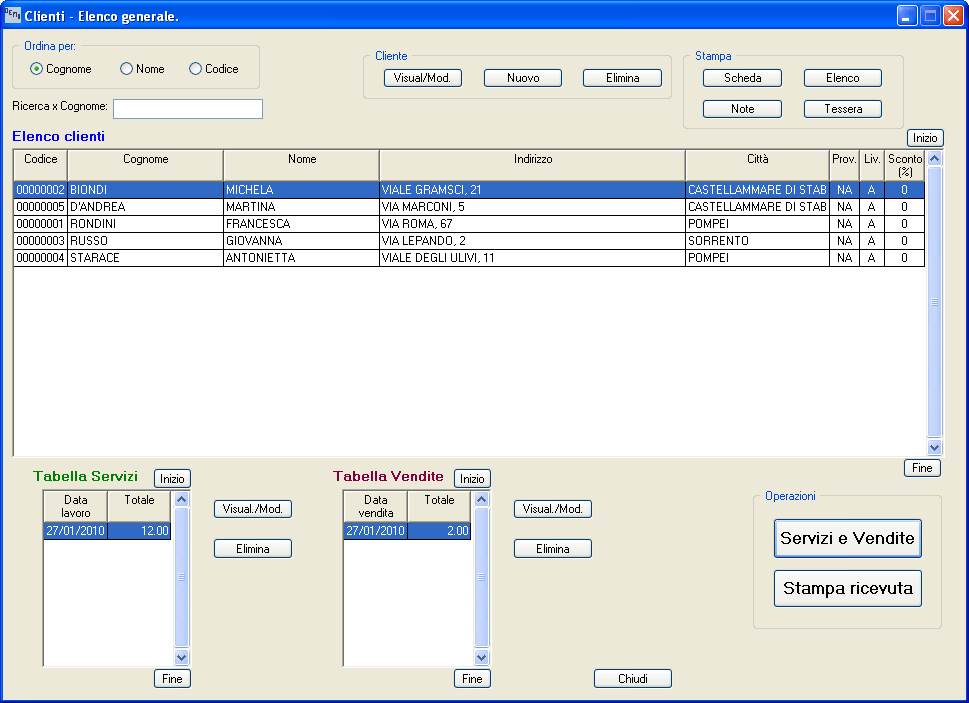Click the Cliente Visual/Mod. button
Screen dimensions: 969x703
click(x=423, y=78)
